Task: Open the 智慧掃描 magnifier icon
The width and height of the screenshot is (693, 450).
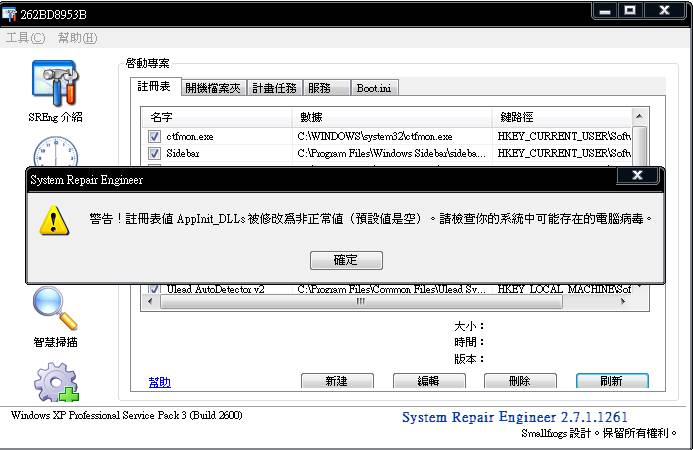Action: [x=55, y=308]
